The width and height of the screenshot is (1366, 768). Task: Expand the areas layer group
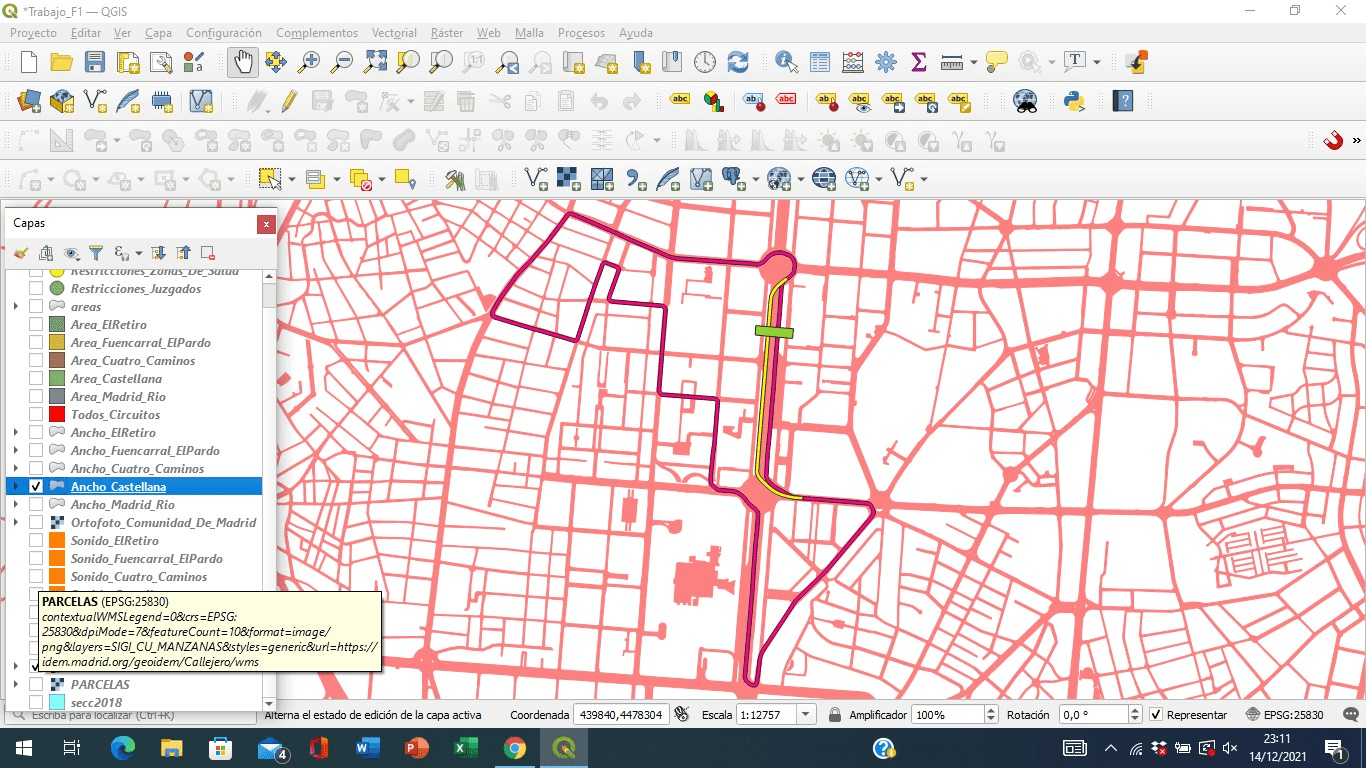point(16,307)
